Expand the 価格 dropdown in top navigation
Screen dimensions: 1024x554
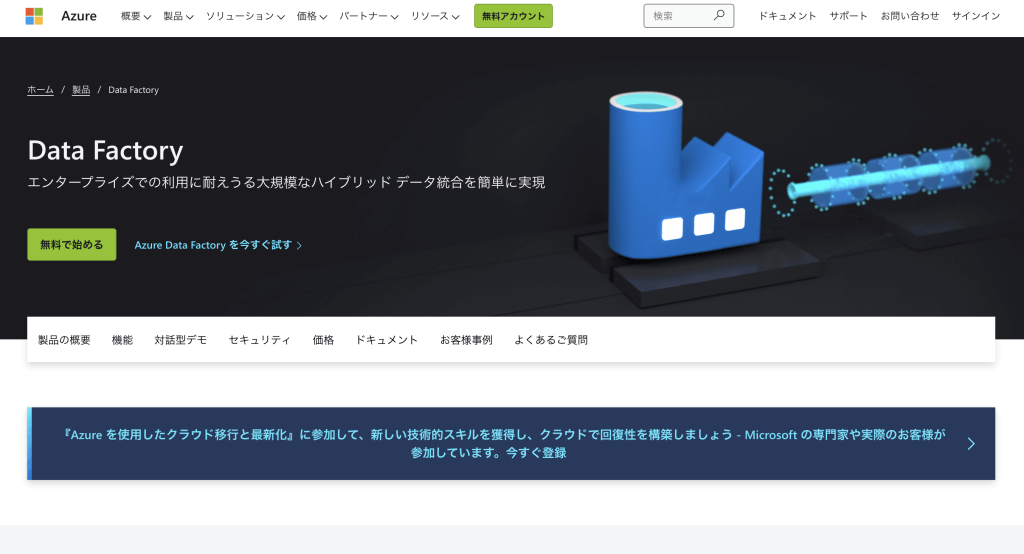coord(312,16)
